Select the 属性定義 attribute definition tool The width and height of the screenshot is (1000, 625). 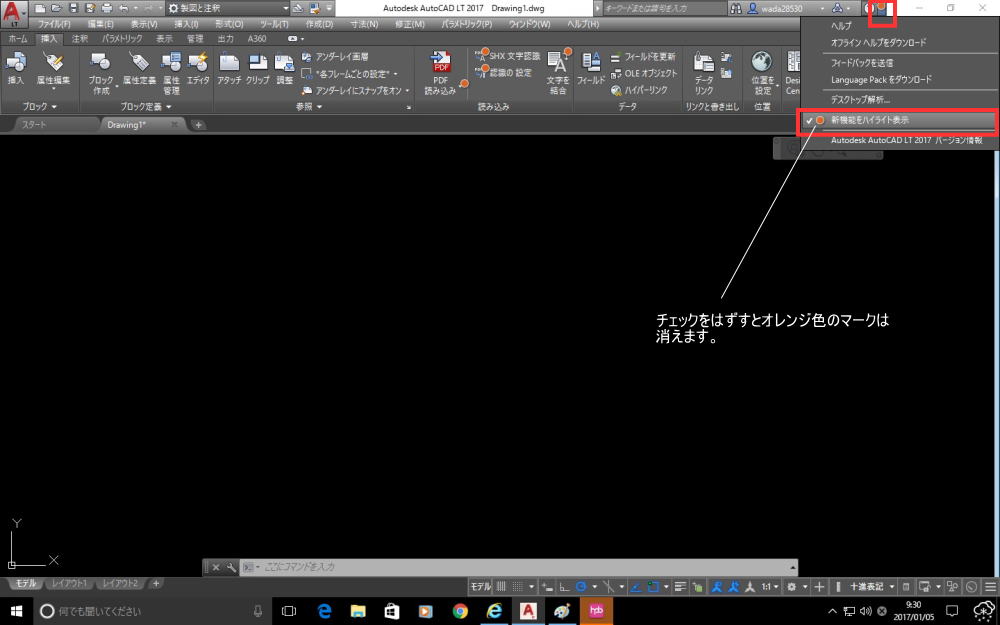point(139,69)
